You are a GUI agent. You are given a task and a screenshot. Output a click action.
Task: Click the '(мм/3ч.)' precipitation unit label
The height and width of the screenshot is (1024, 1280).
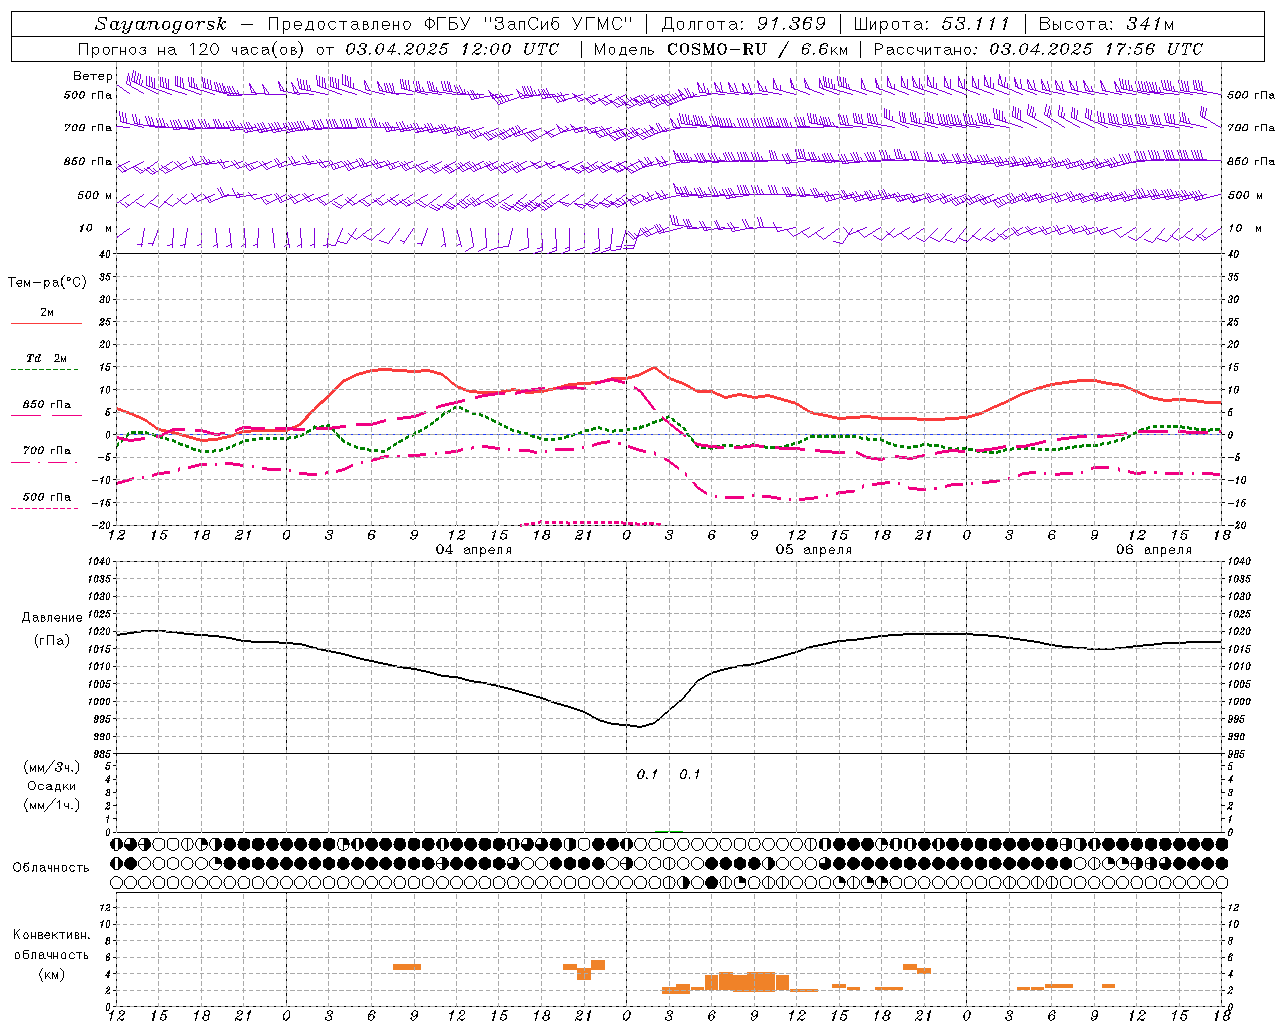(52, 767)
